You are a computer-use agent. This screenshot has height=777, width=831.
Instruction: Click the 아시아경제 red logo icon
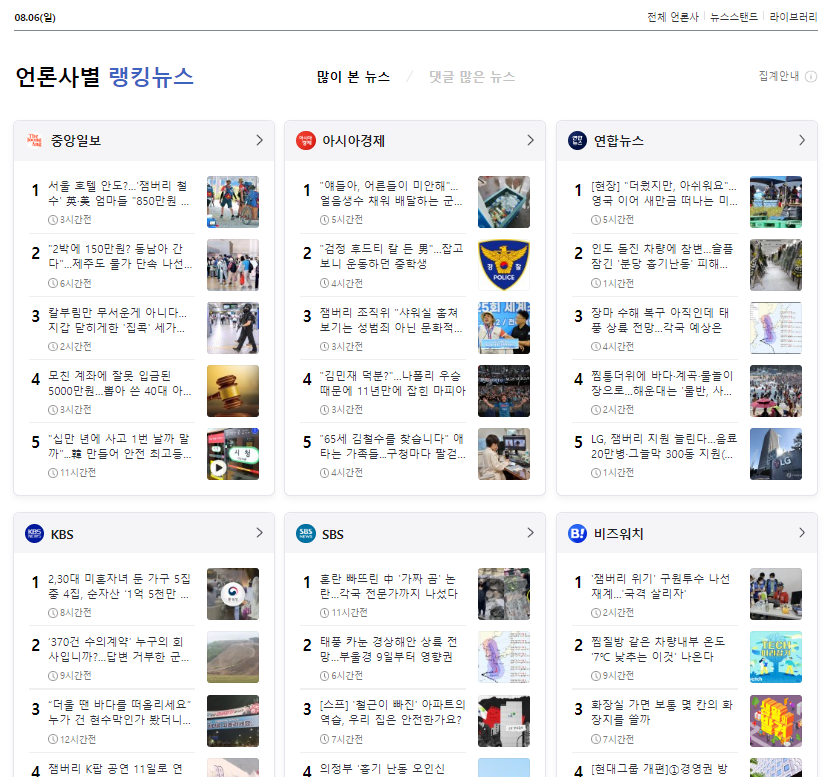(x=306, y=140)
